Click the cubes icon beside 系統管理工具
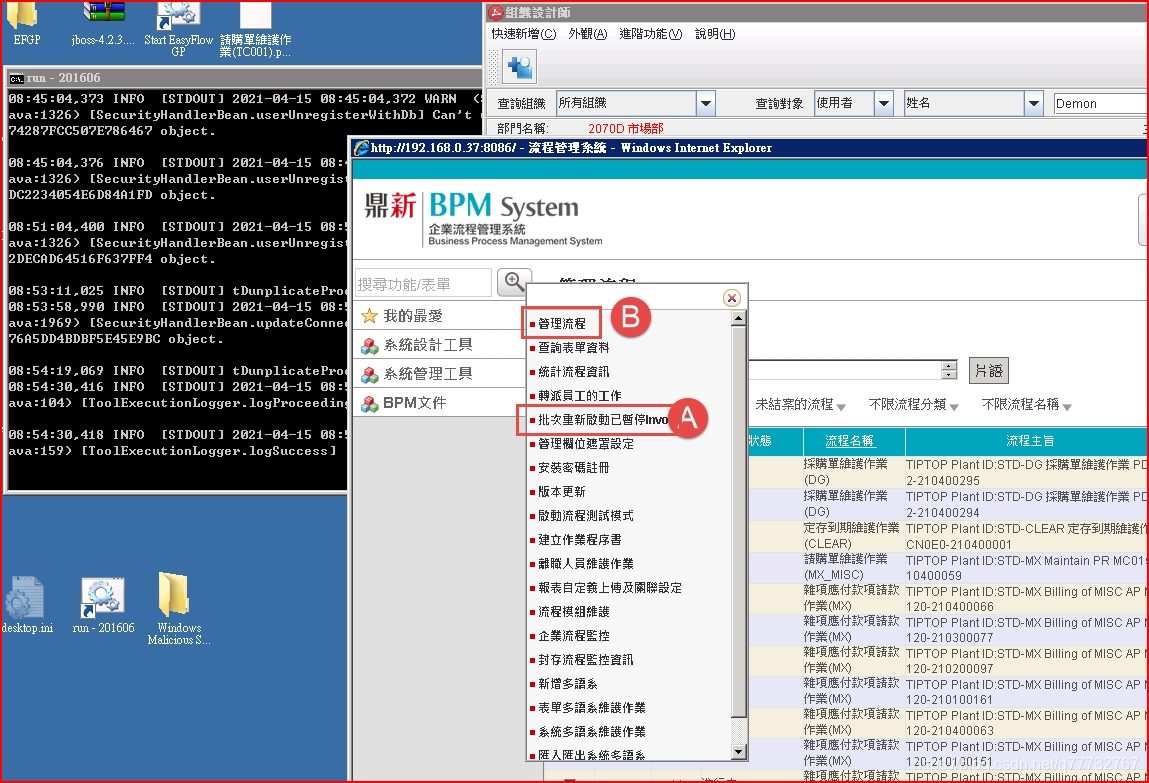This screenshot has height=783, width=1149. tap(369, 374)
